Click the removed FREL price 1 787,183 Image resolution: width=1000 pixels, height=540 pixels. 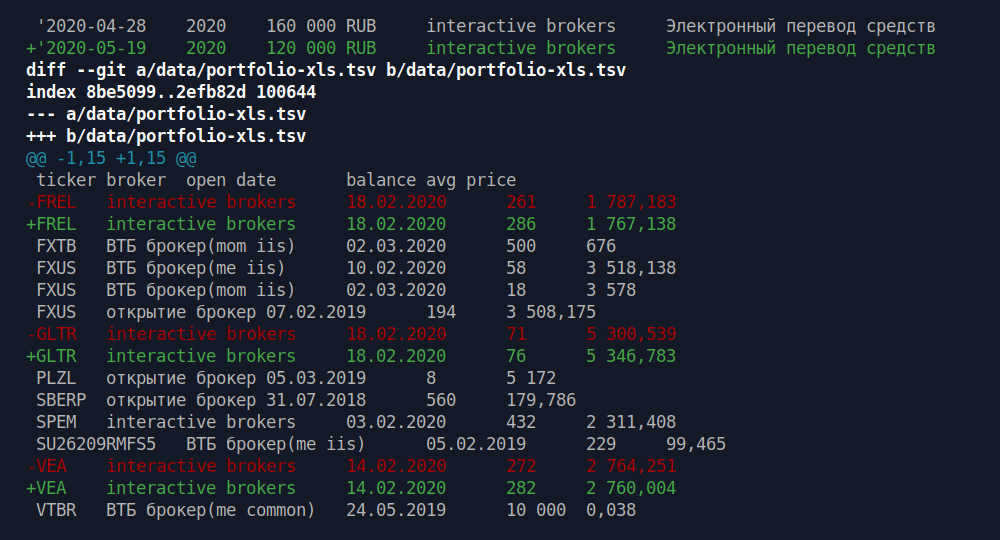pos(631,202)
